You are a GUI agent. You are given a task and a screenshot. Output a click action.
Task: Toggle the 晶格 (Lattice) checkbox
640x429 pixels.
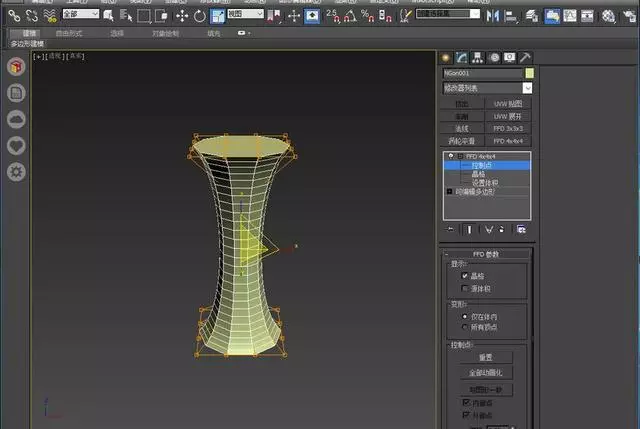coord(465,276)
